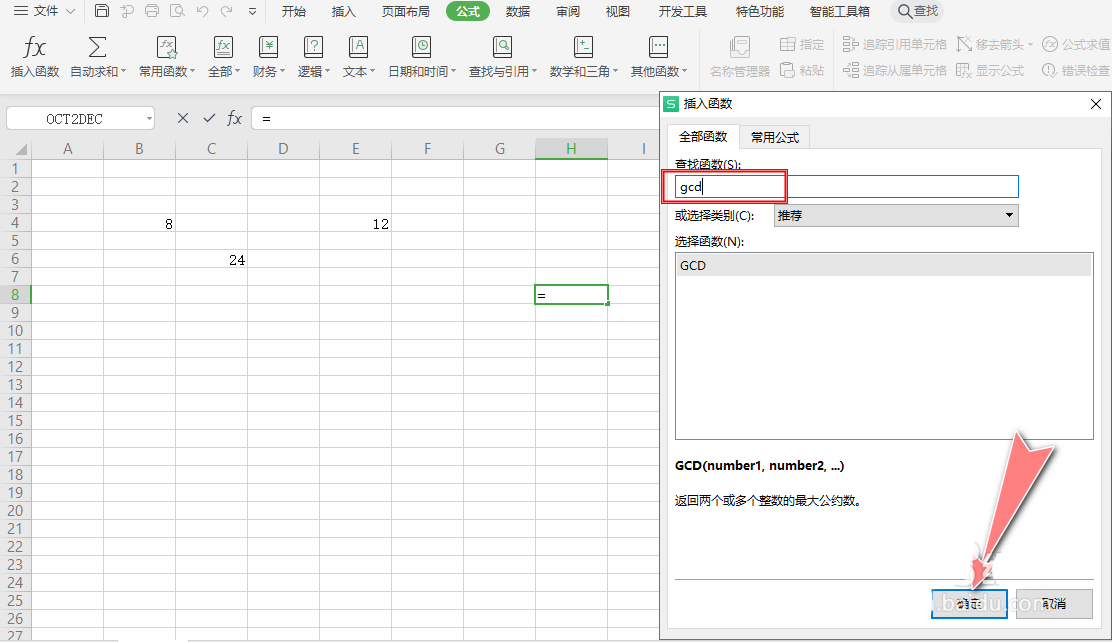Open the Financial functions icon
Viewport: 1112px width, 642px height.
pyautogui.click(x=268, y=48)
